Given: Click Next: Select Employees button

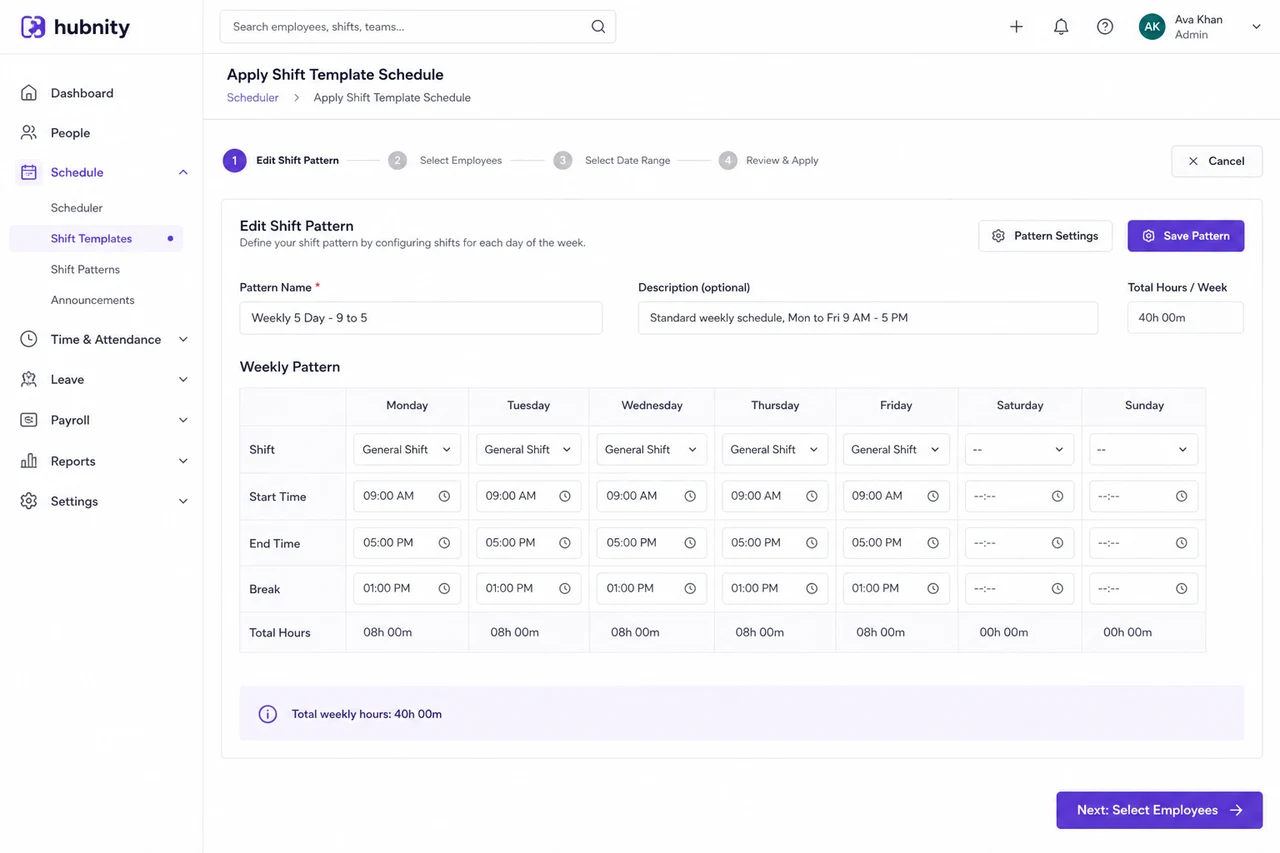Looking at the screenshot, I should [1160, 810].
